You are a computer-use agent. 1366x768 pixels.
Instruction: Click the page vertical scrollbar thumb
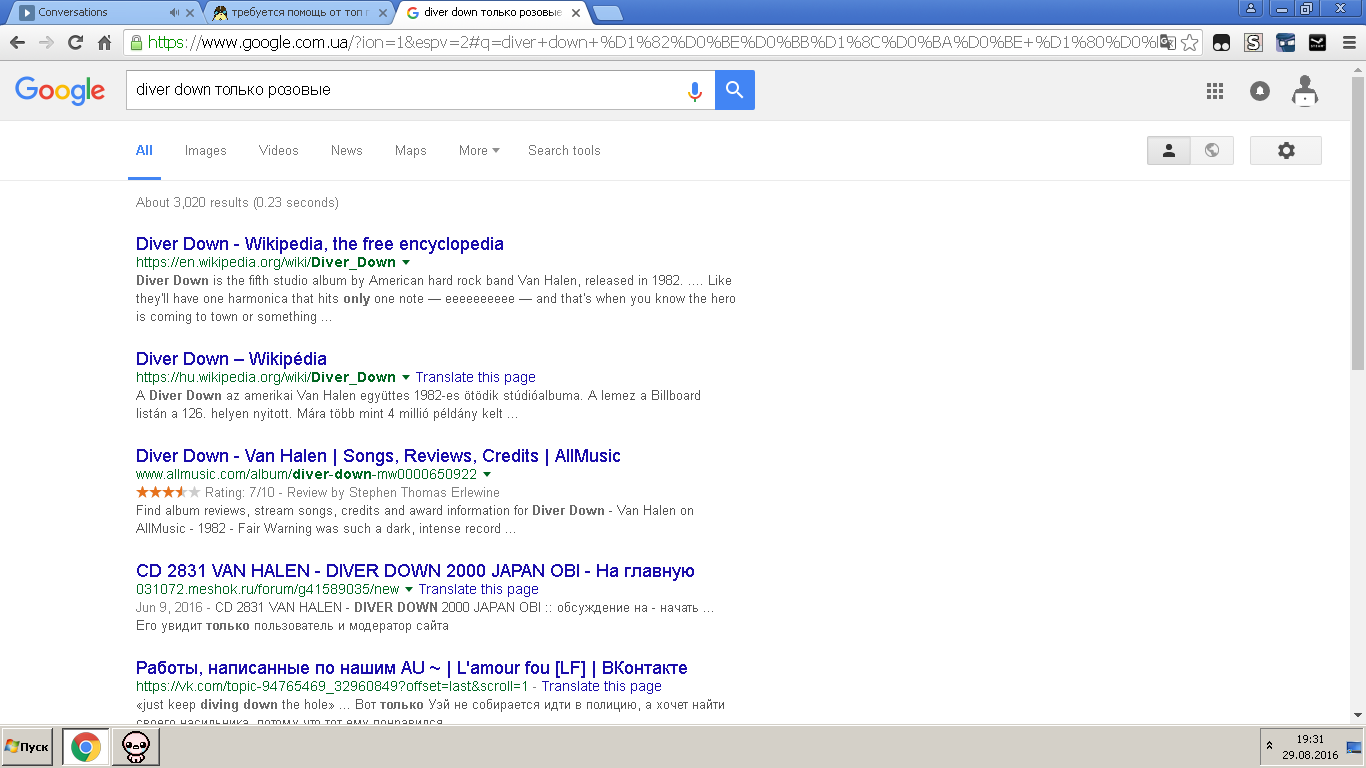coord(1358,224)
